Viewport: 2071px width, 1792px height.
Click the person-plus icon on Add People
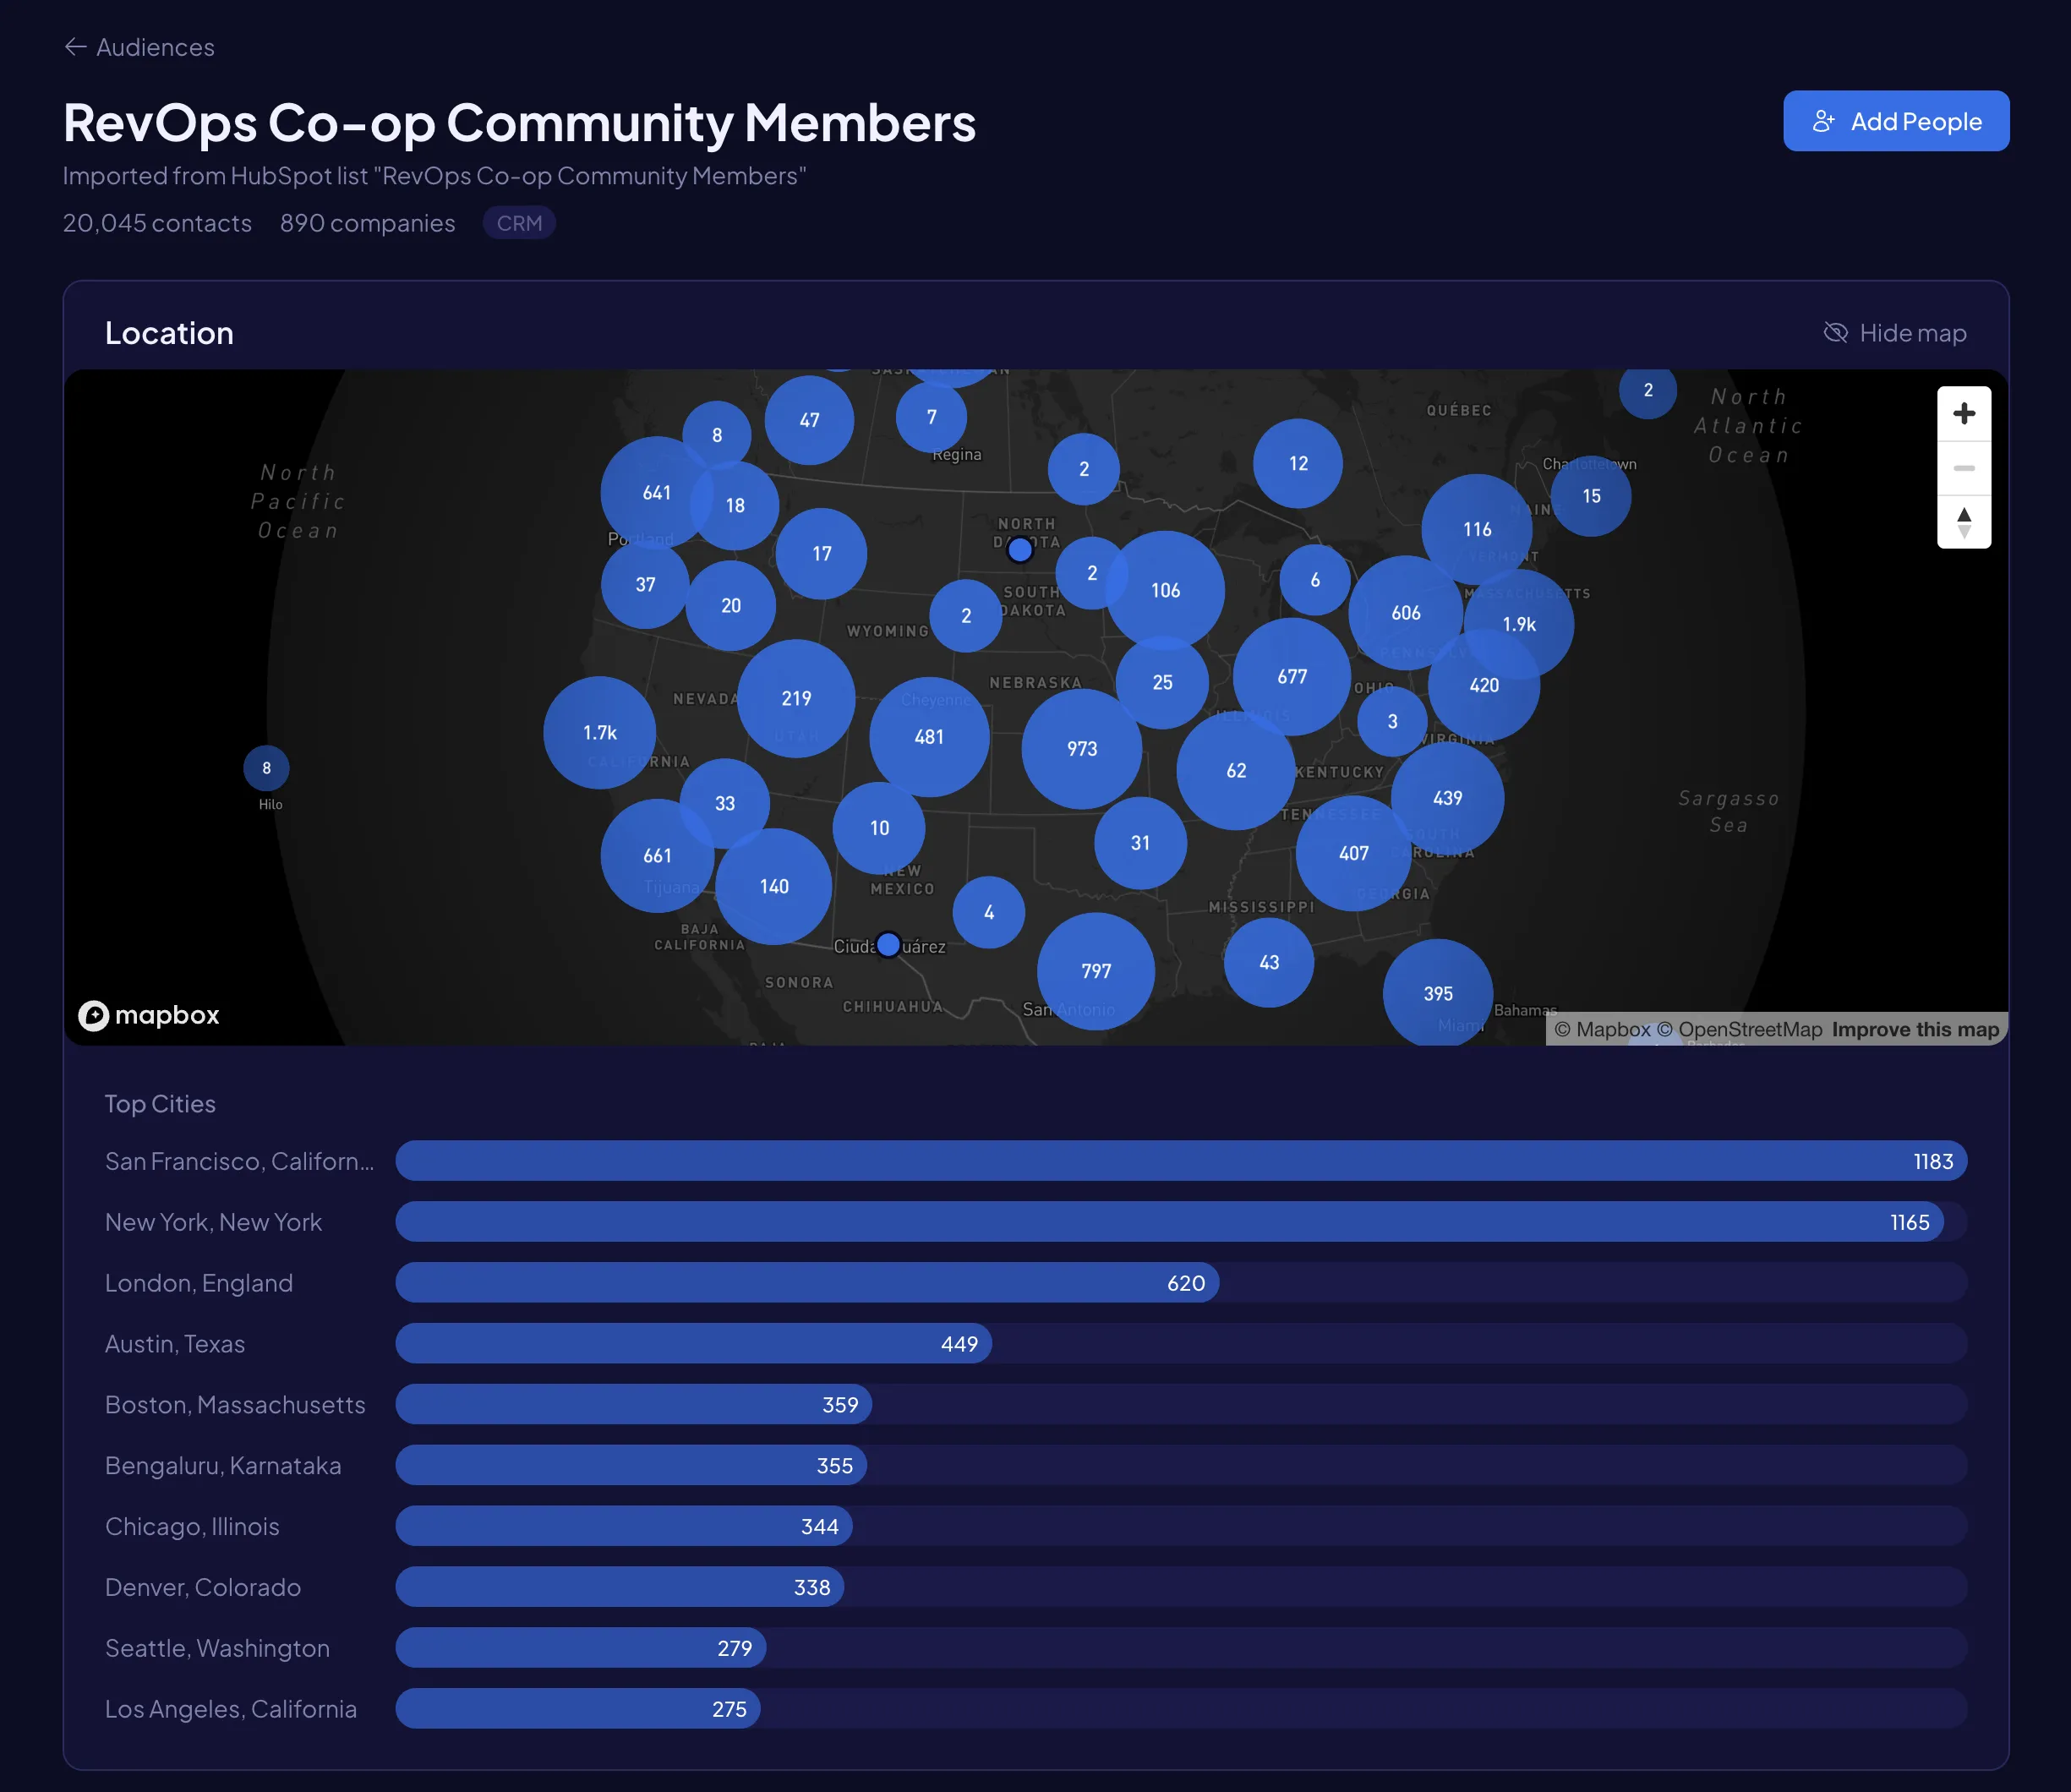[x=1826, y=120]
